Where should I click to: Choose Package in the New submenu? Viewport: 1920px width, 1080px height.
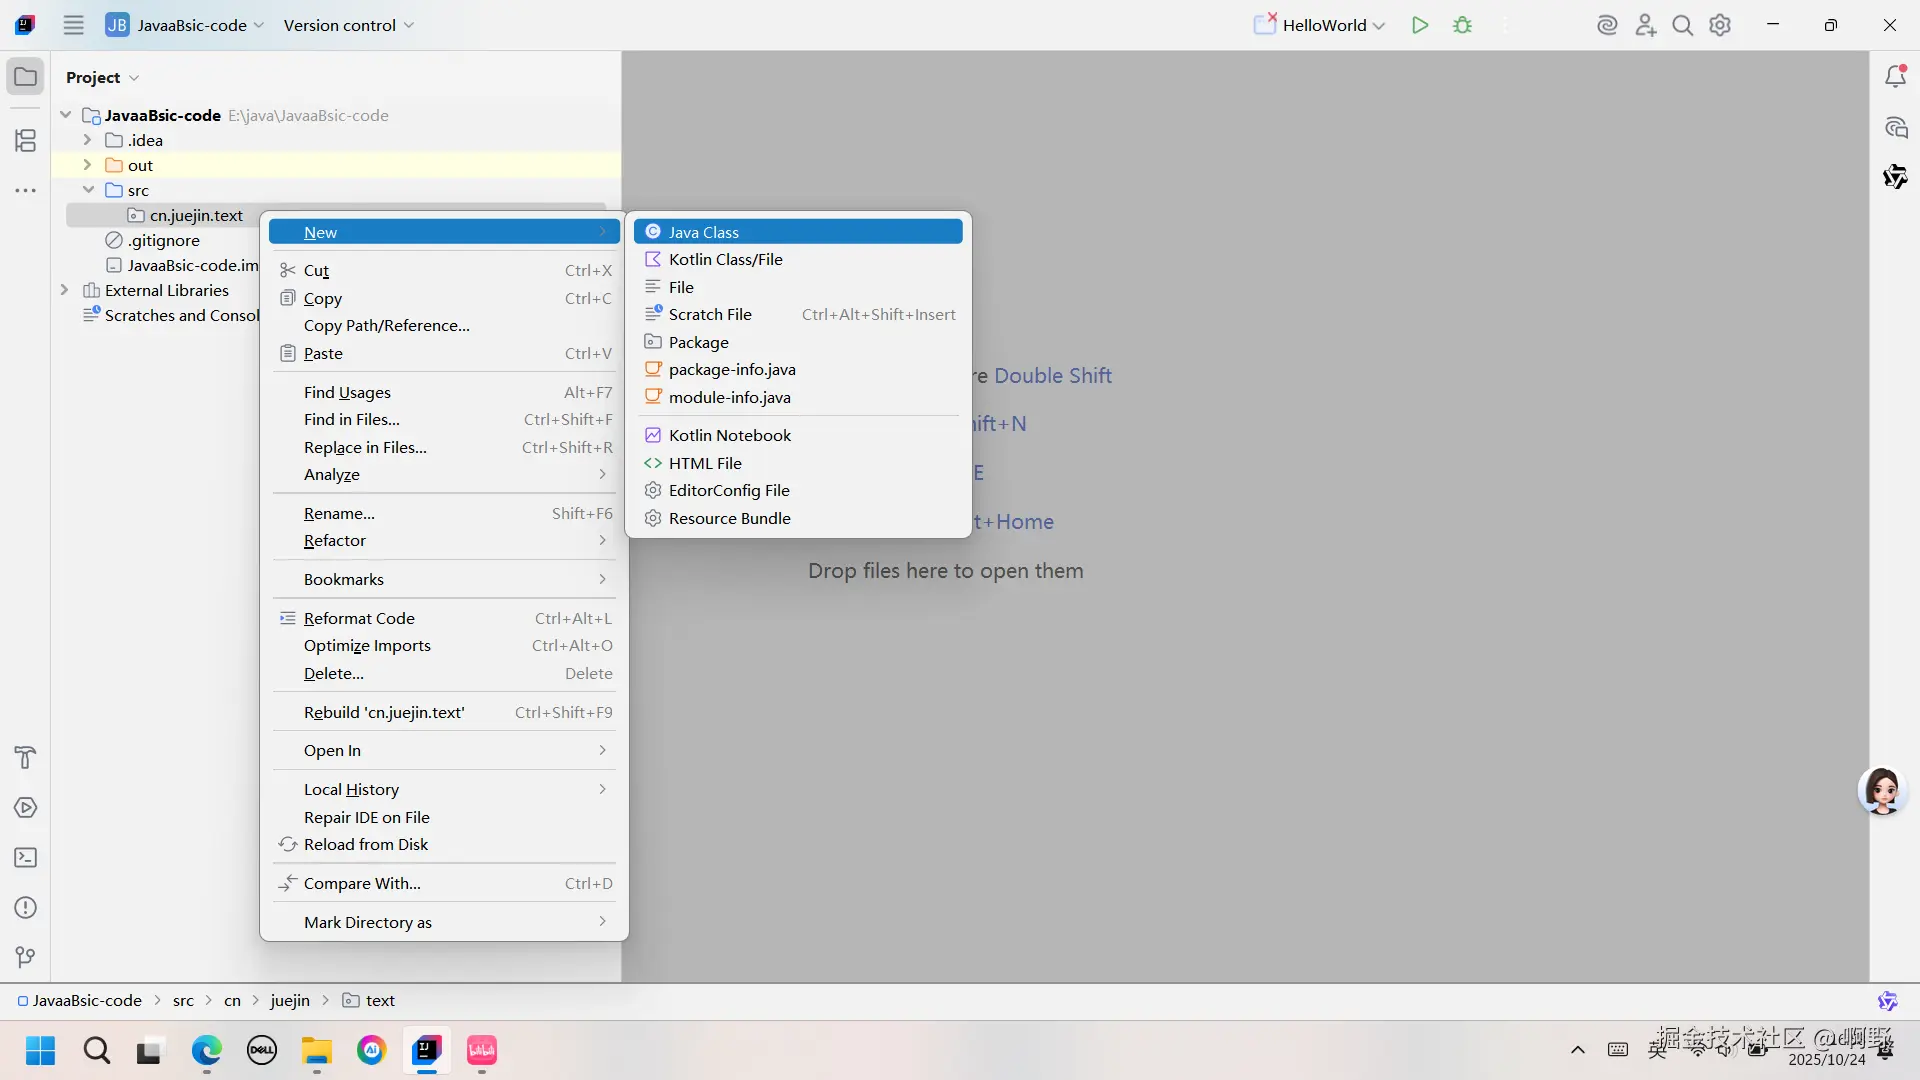click(x=698, y=342)
